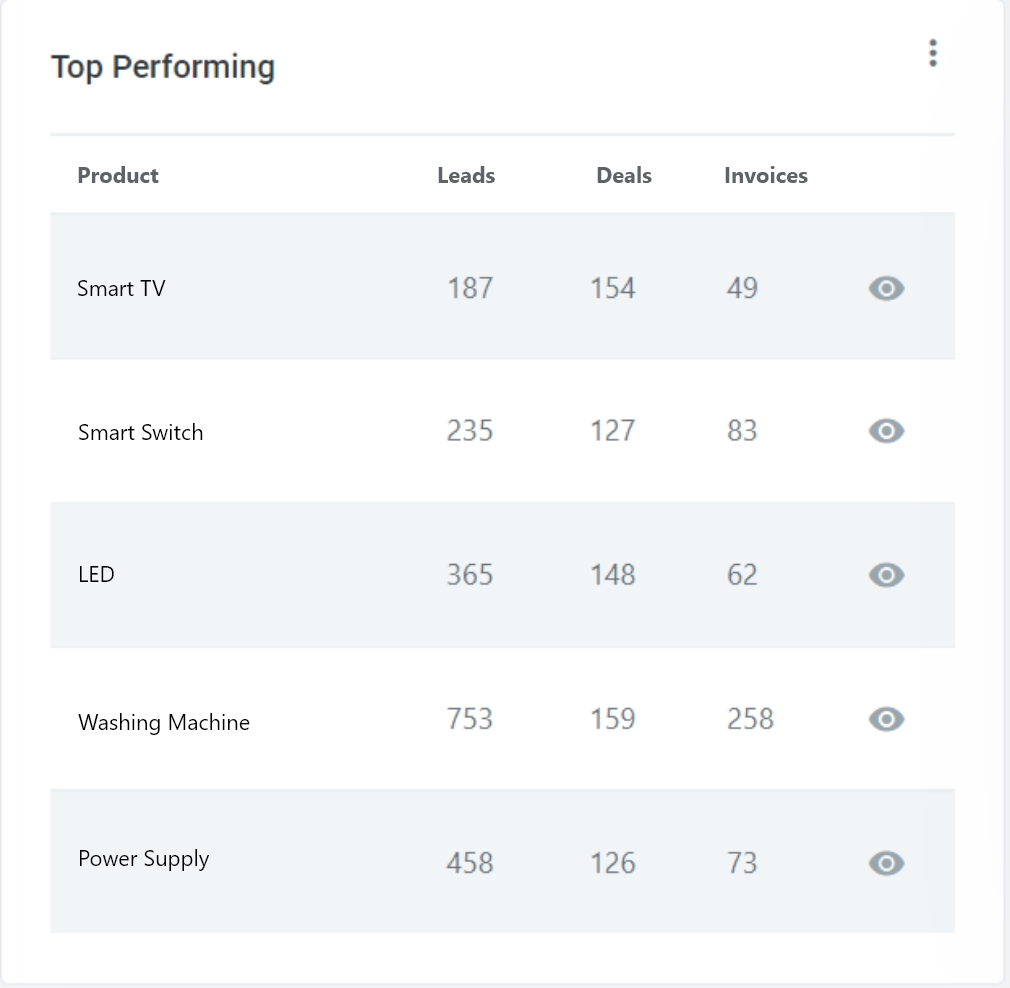Click the LED product name
Screen dimensions: 1010x988
(96, 574)
